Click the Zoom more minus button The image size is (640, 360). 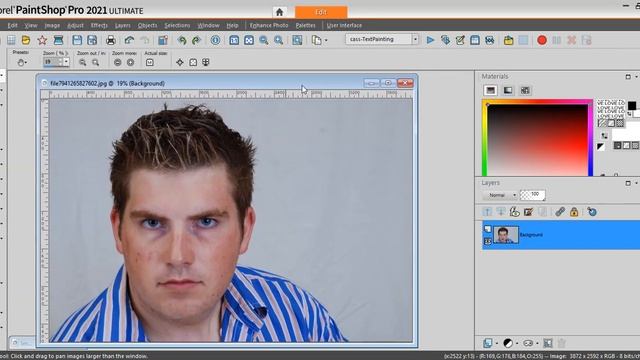pos(118,62)
